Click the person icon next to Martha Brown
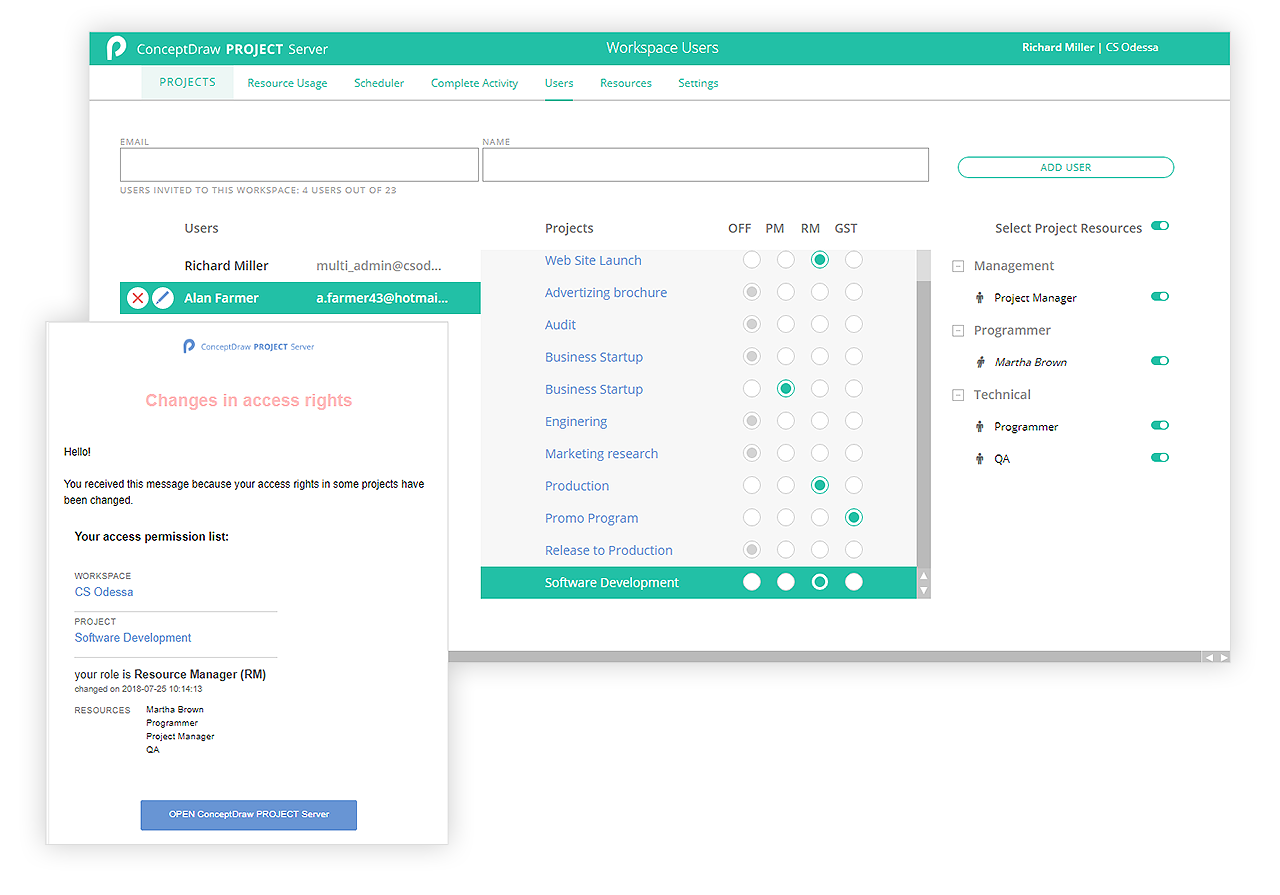This screenshot has width=1280, height=895. [x=980, y=362]
